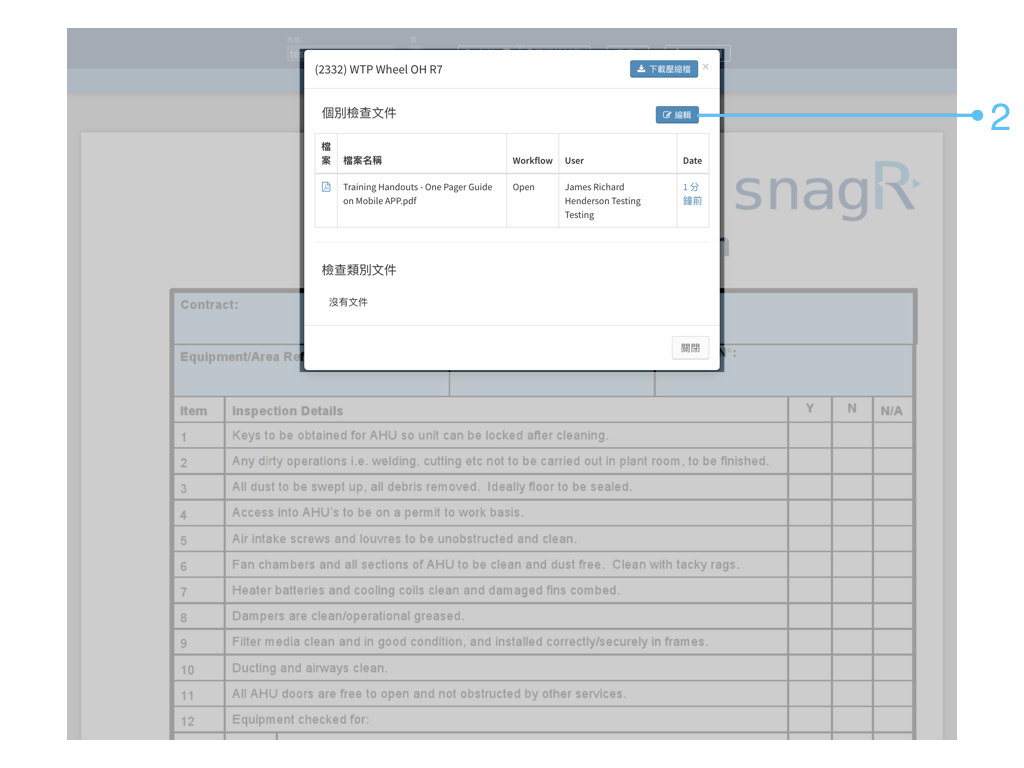This screenshot has height=768, width=1024.
Task: Click the dialog title '(2332) WTP Wheel OH R7'
Action: (379, 69)
